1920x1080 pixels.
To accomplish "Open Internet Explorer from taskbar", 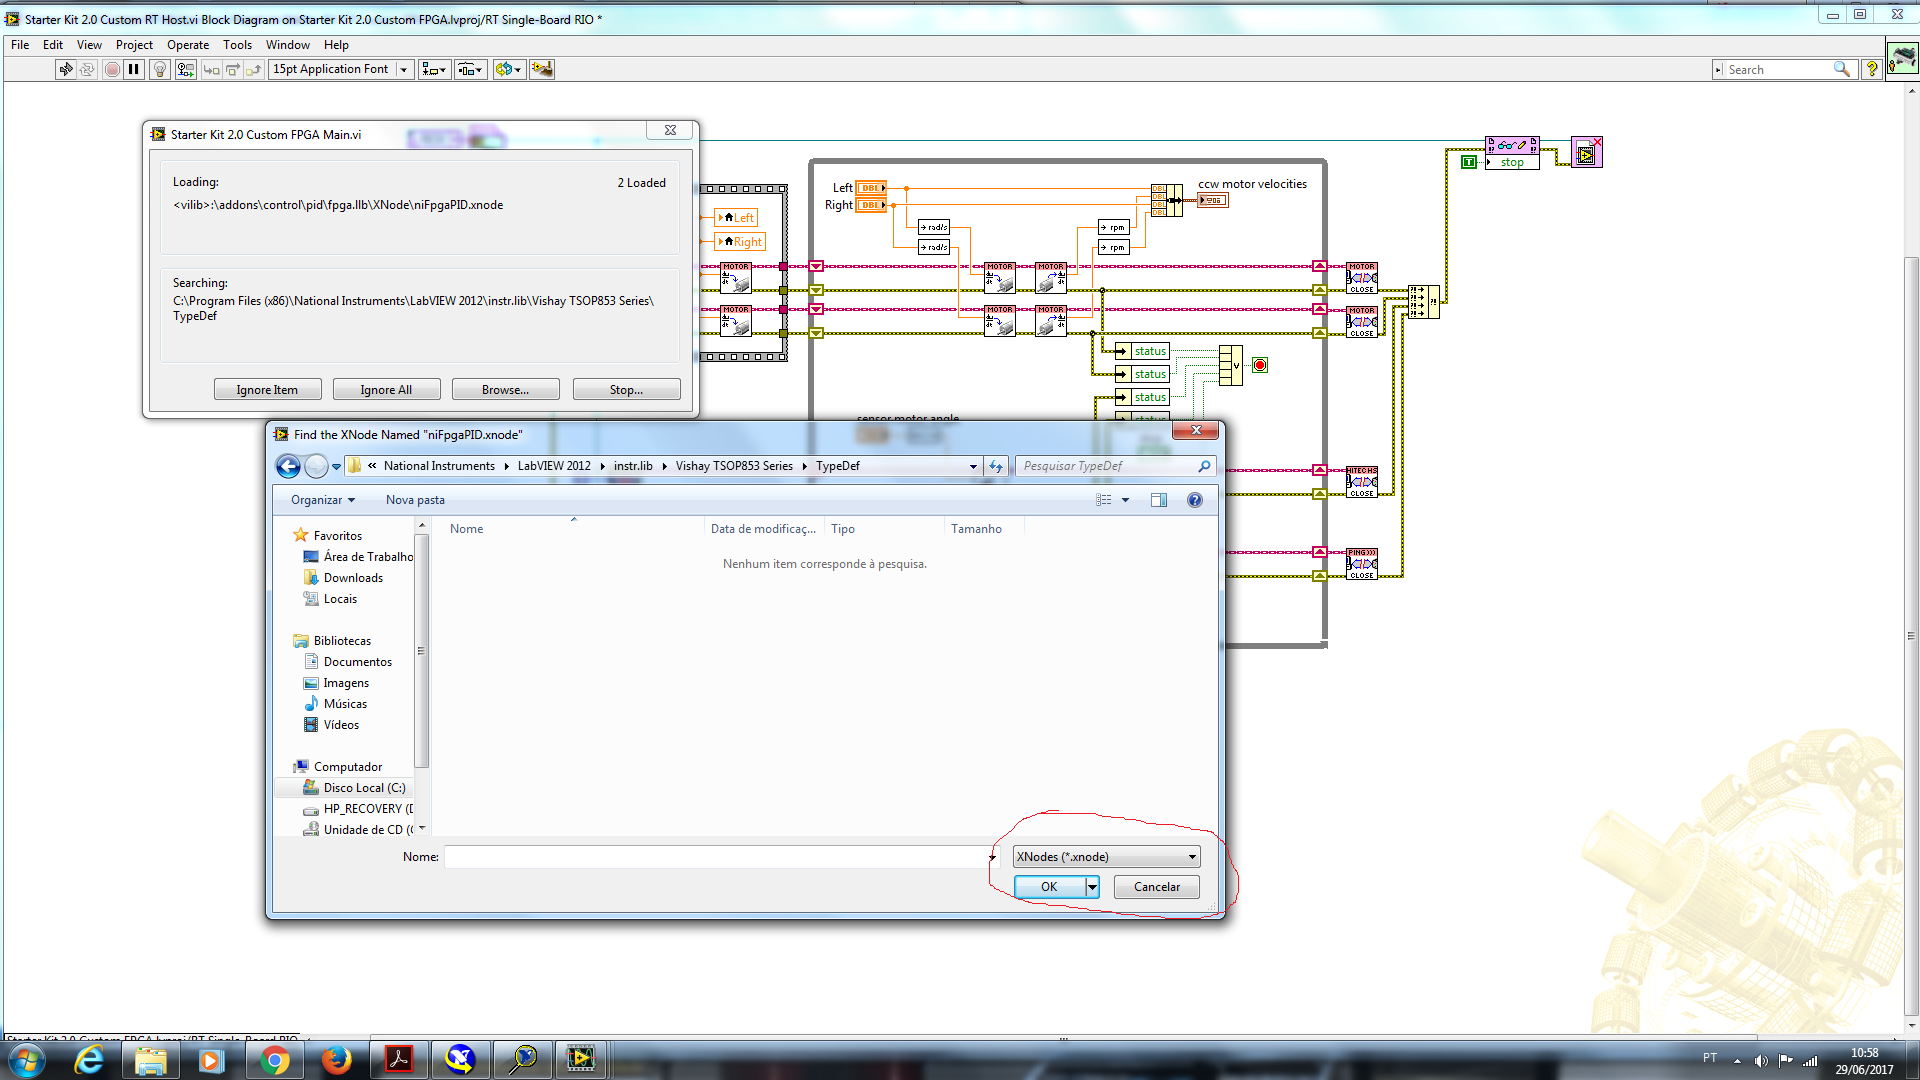I will [x=89, y=1060].
